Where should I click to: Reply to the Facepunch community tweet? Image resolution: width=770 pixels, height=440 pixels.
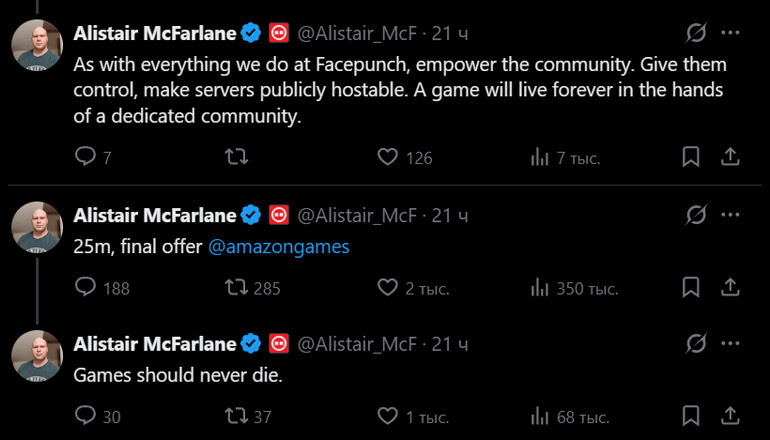[87, 157]
